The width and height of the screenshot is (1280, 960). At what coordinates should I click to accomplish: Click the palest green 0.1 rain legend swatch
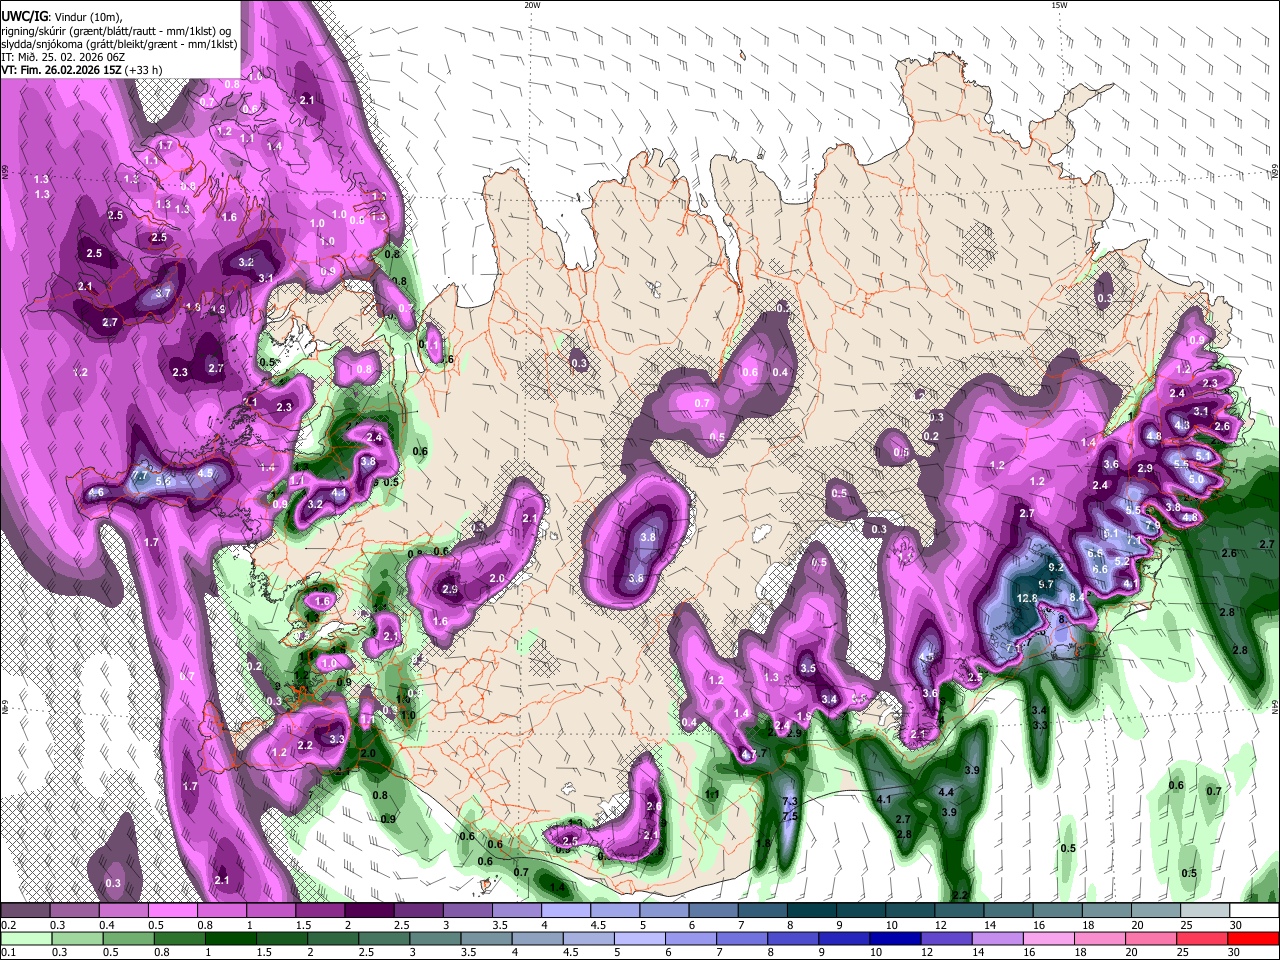pyautogui.click(x=26, y=938)
